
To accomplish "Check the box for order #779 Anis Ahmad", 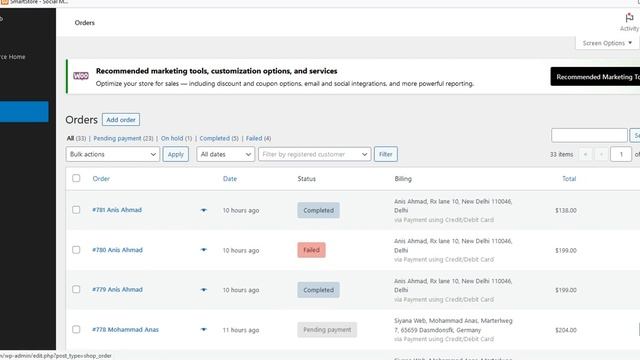I will [76, 289].
